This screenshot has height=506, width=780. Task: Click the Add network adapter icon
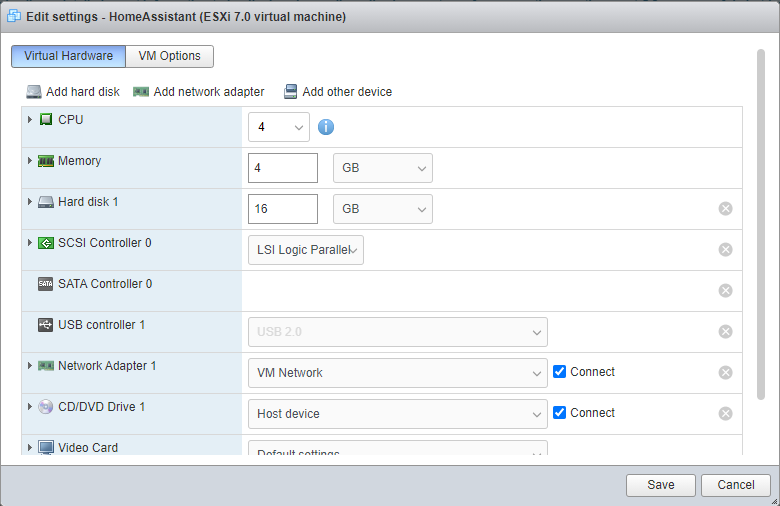pos(141,92)
